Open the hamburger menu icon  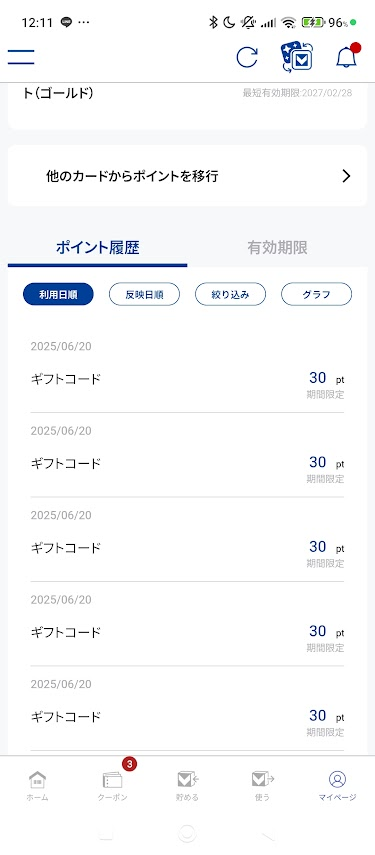point(21,57)
